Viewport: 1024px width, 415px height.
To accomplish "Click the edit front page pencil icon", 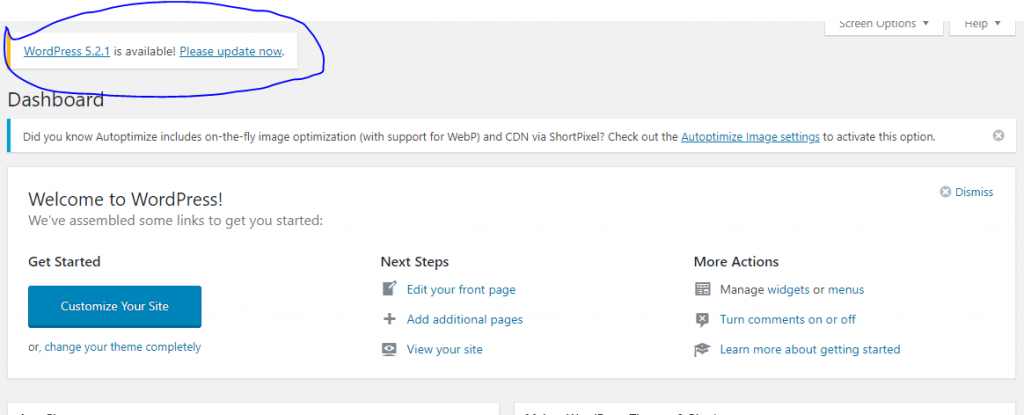I will coord(389,289).
